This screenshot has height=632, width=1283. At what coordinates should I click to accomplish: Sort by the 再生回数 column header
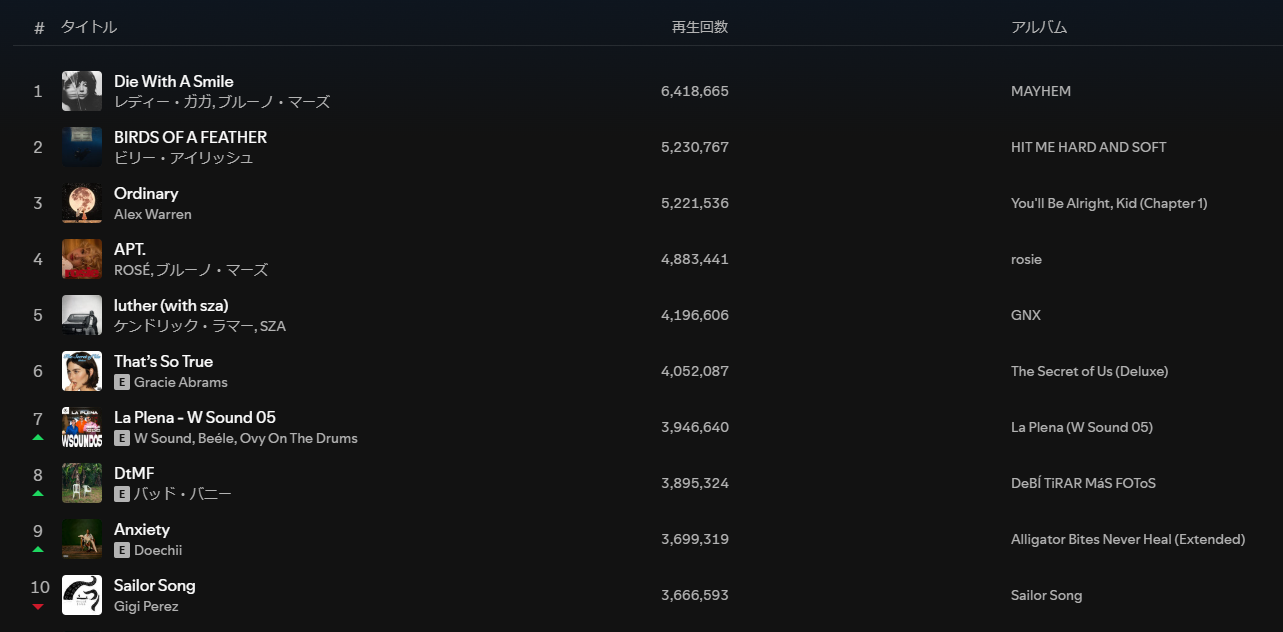[700, 27]
